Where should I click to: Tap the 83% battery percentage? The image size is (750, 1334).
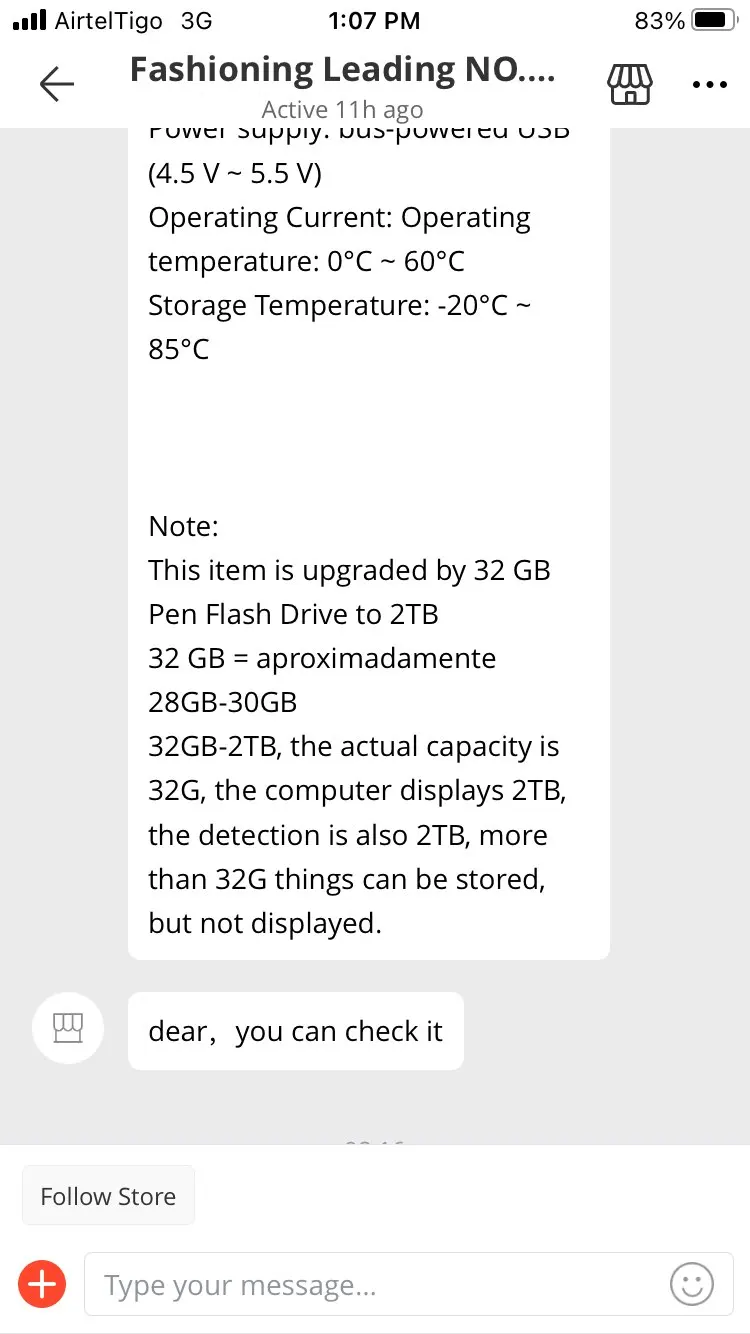(659, 20)
